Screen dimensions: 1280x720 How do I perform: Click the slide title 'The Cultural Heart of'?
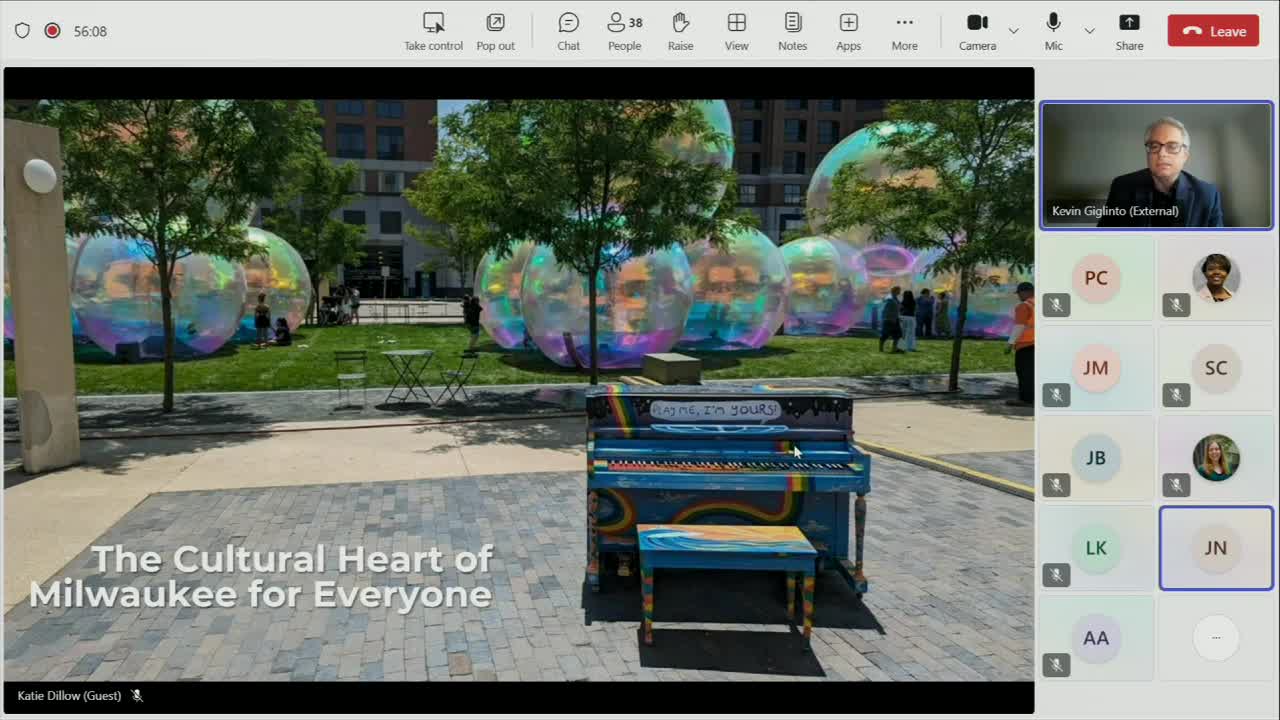[x=292, y=559]
